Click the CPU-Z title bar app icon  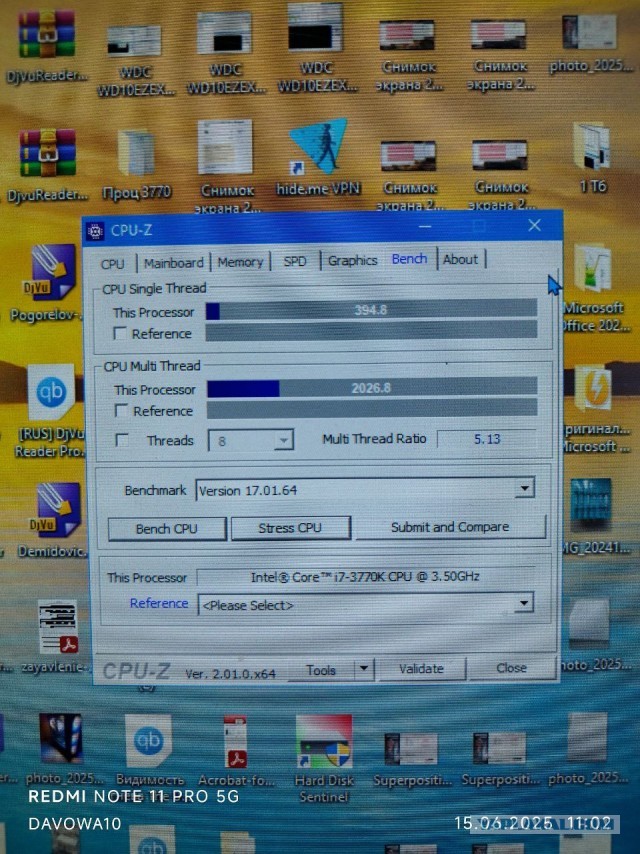95,231
